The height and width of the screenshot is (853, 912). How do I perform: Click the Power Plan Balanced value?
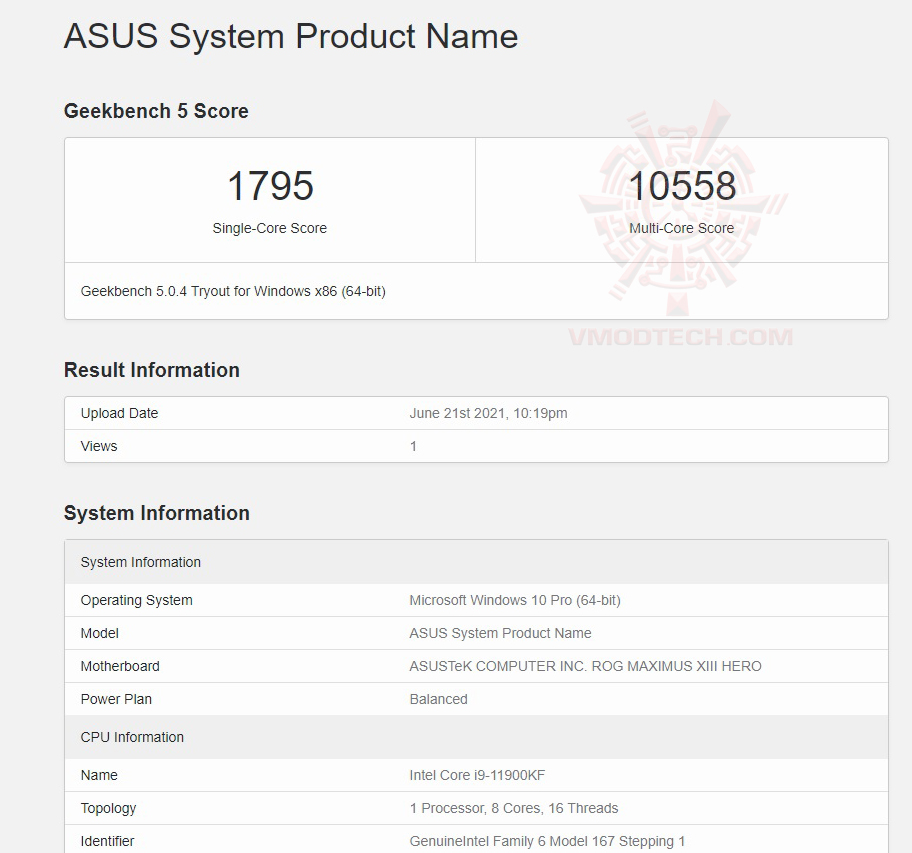coord(438,699)
